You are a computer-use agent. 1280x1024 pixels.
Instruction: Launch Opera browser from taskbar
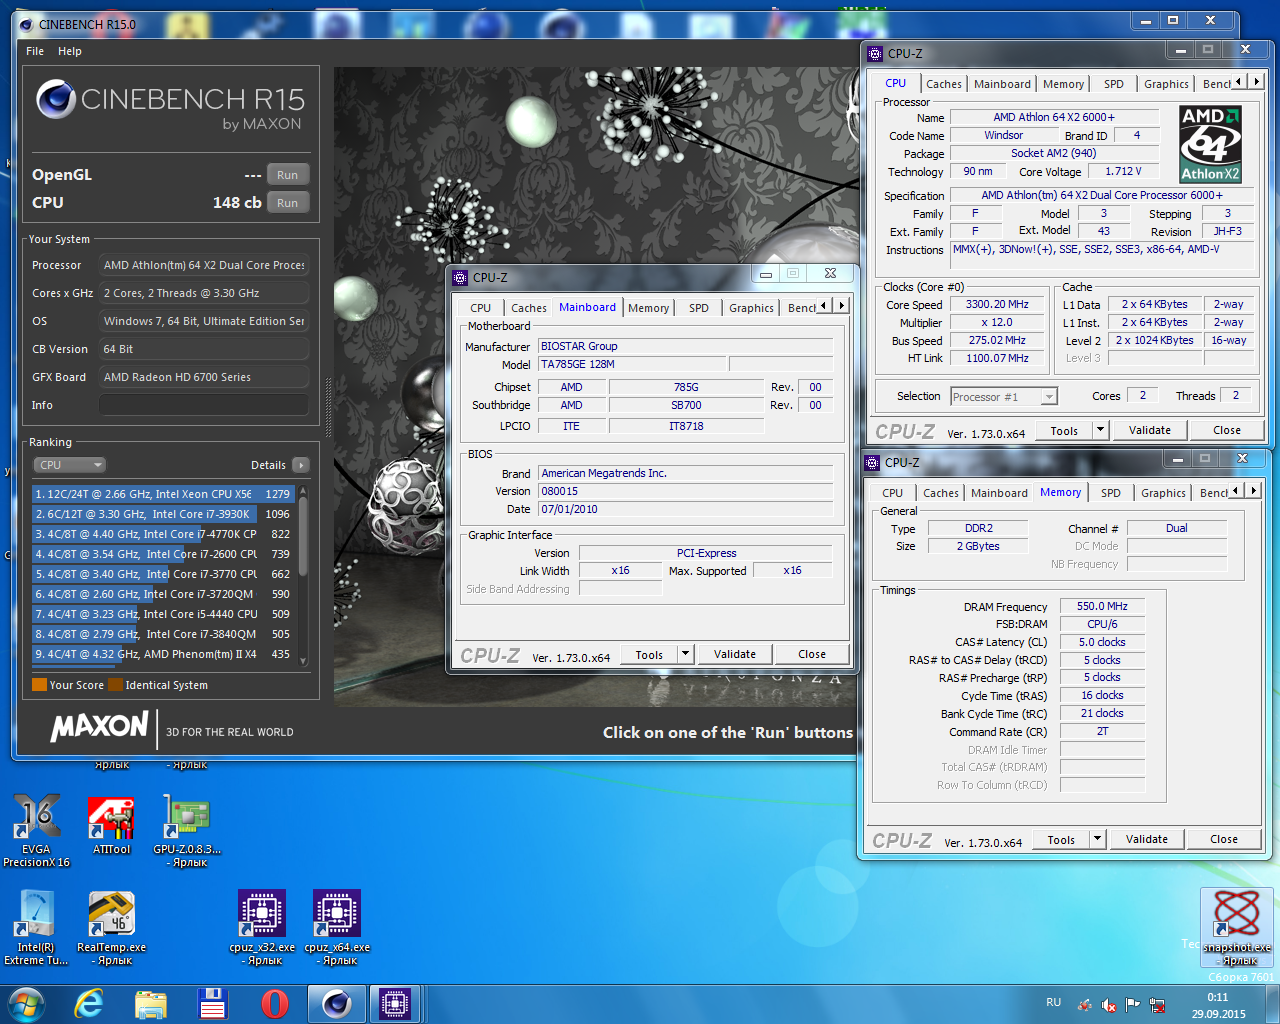275,1004
